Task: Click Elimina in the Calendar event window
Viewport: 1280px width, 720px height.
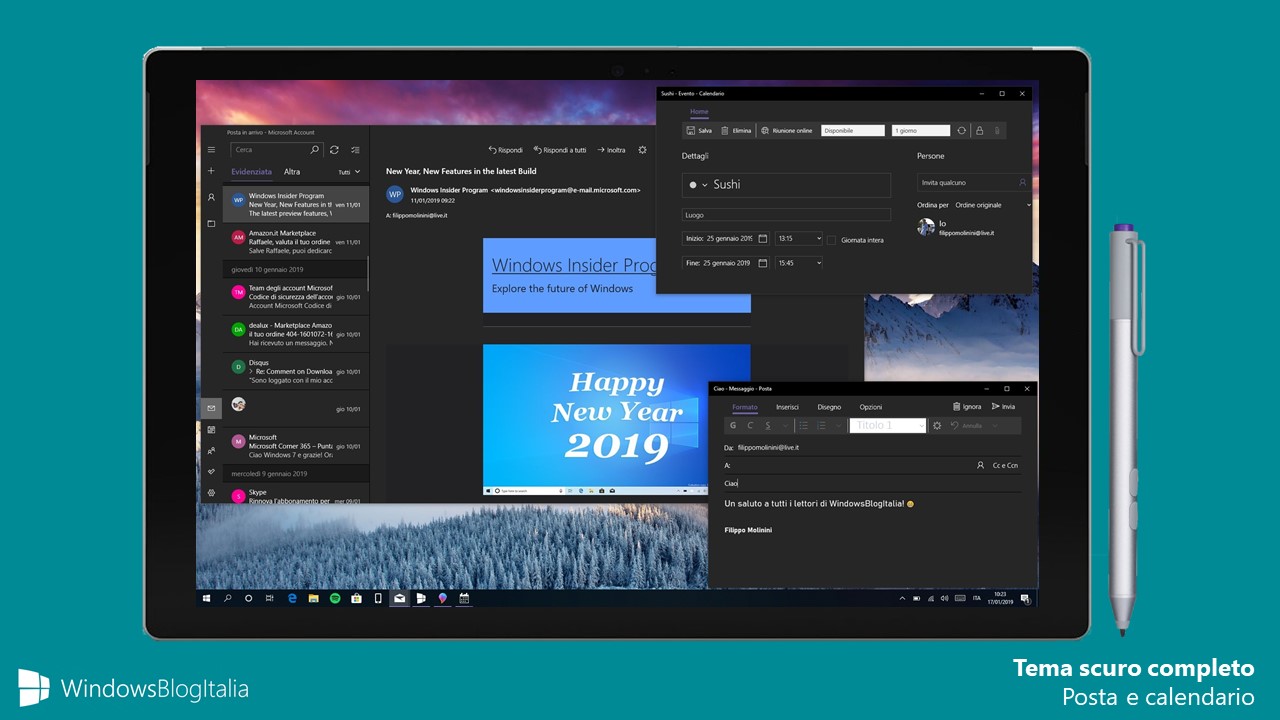Action: 736,130
